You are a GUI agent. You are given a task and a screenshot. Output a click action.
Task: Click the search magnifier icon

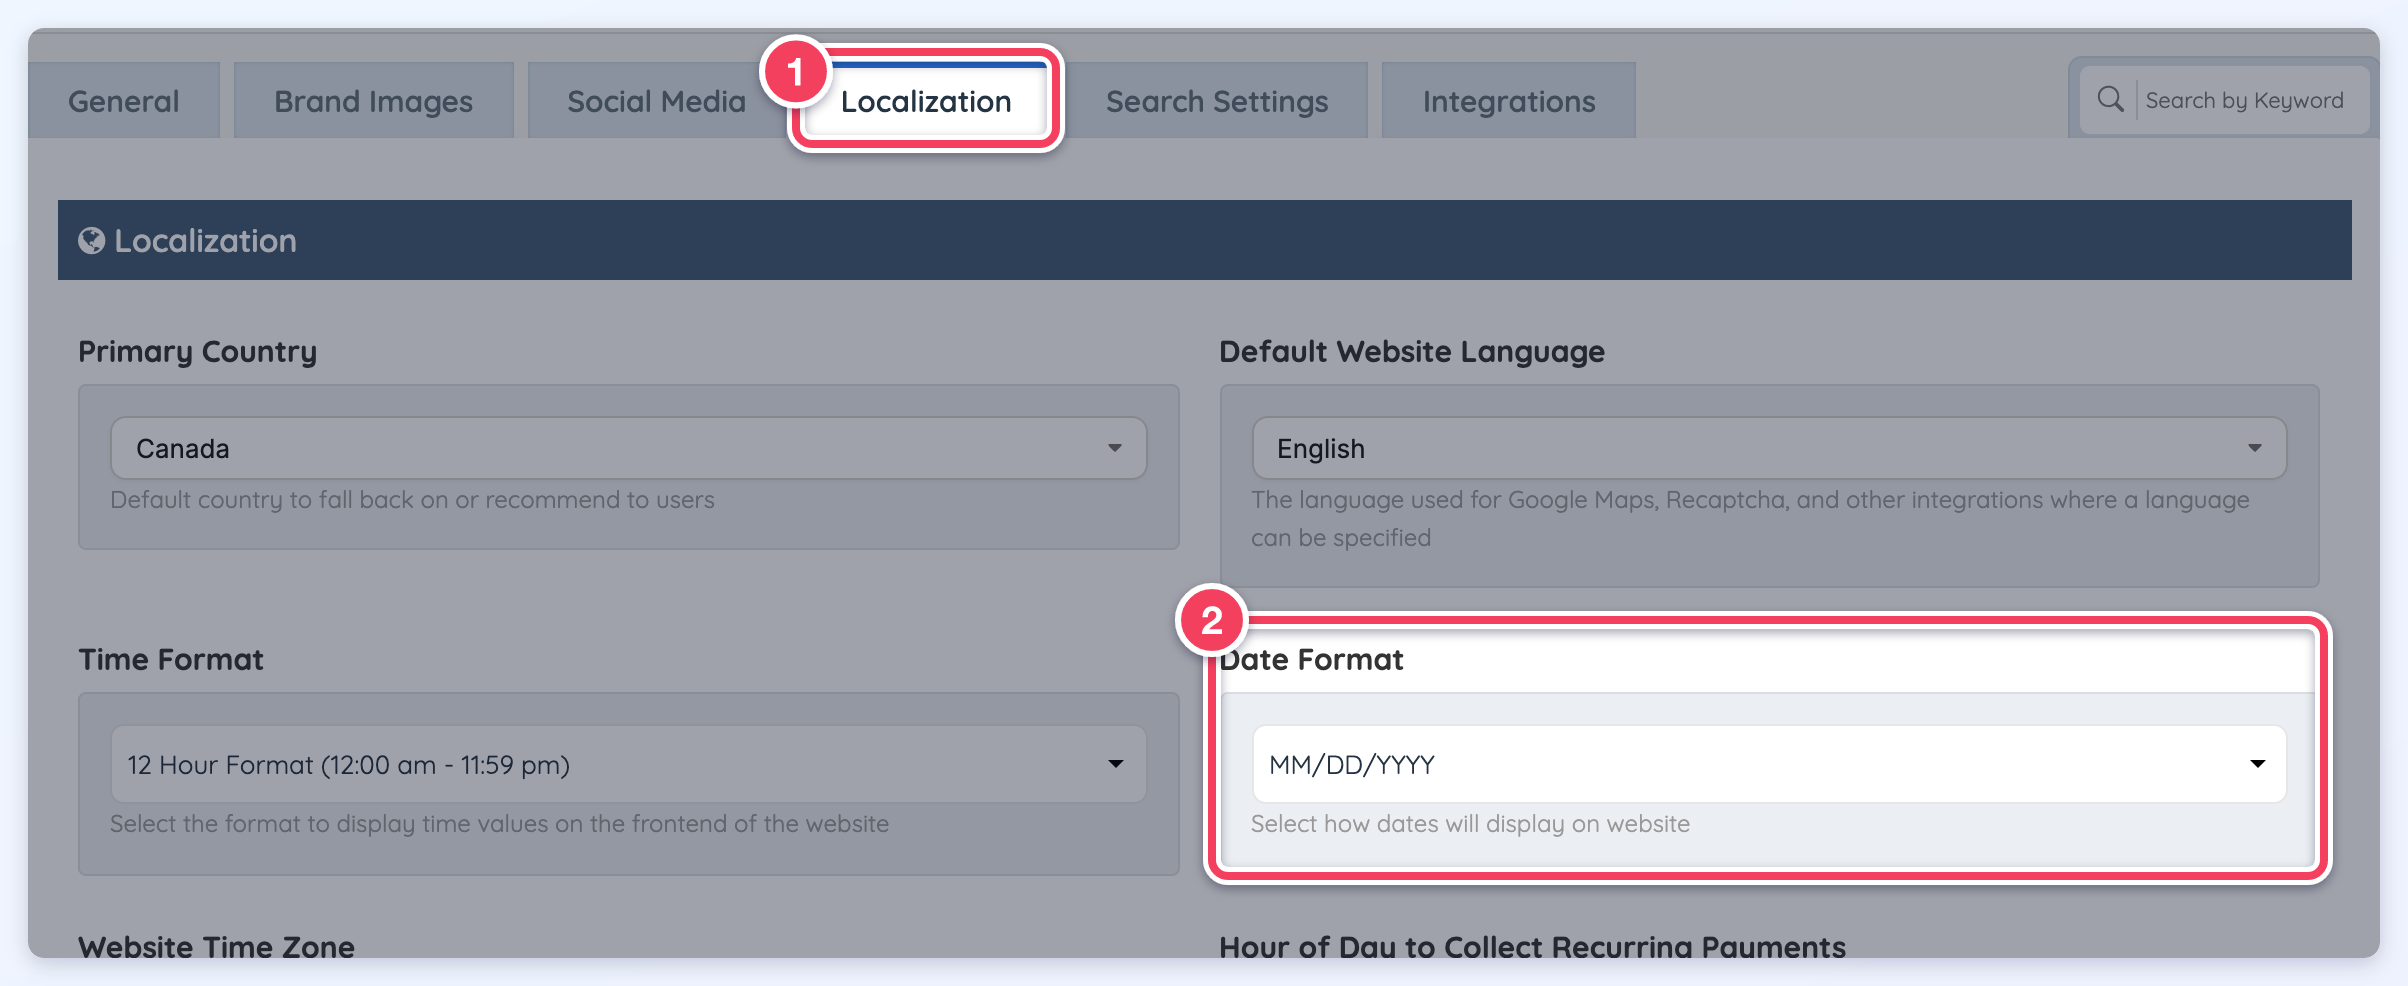coord(2110,99)
